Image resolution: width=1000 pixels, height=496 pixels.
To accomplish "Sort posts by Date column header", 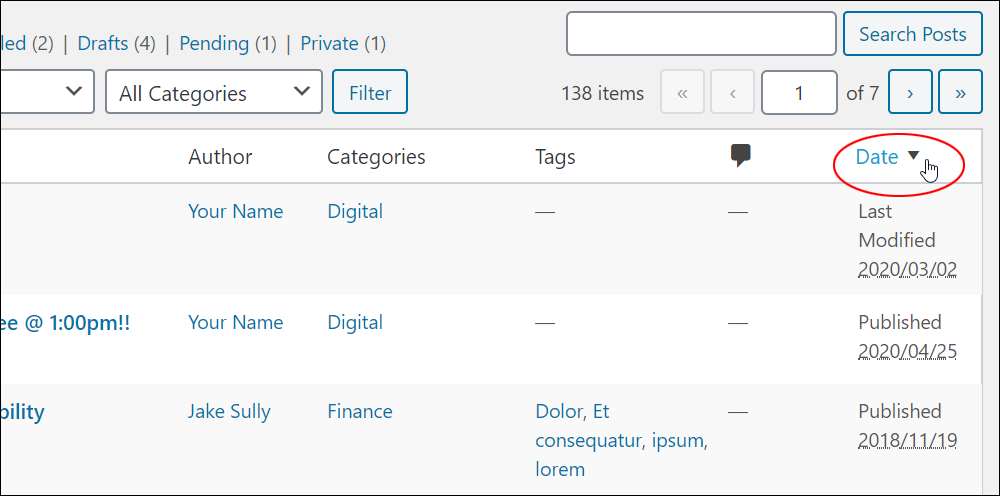I will [877, 156].
